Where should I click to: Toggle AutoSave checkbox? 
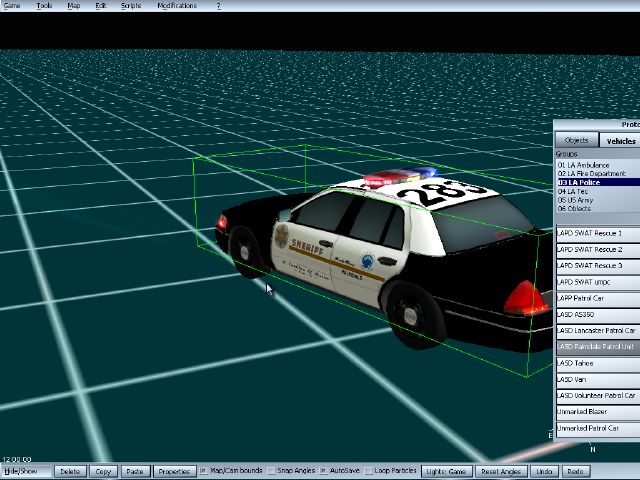pos(323,471)
